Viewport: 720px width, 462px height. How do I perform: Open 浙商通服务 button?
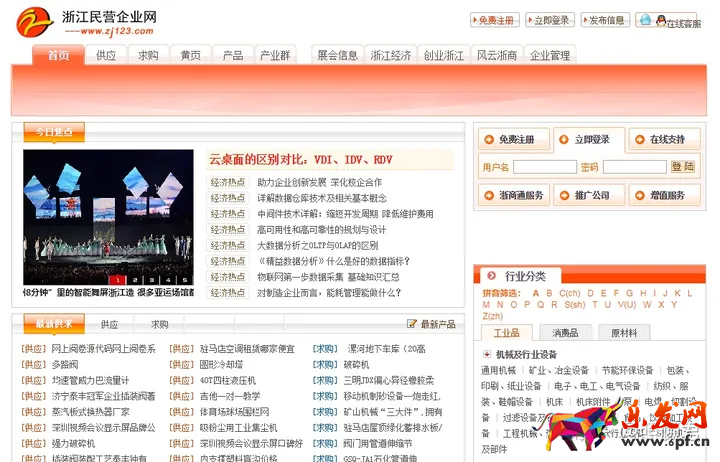pyautogui.click(x=514, y=195)
